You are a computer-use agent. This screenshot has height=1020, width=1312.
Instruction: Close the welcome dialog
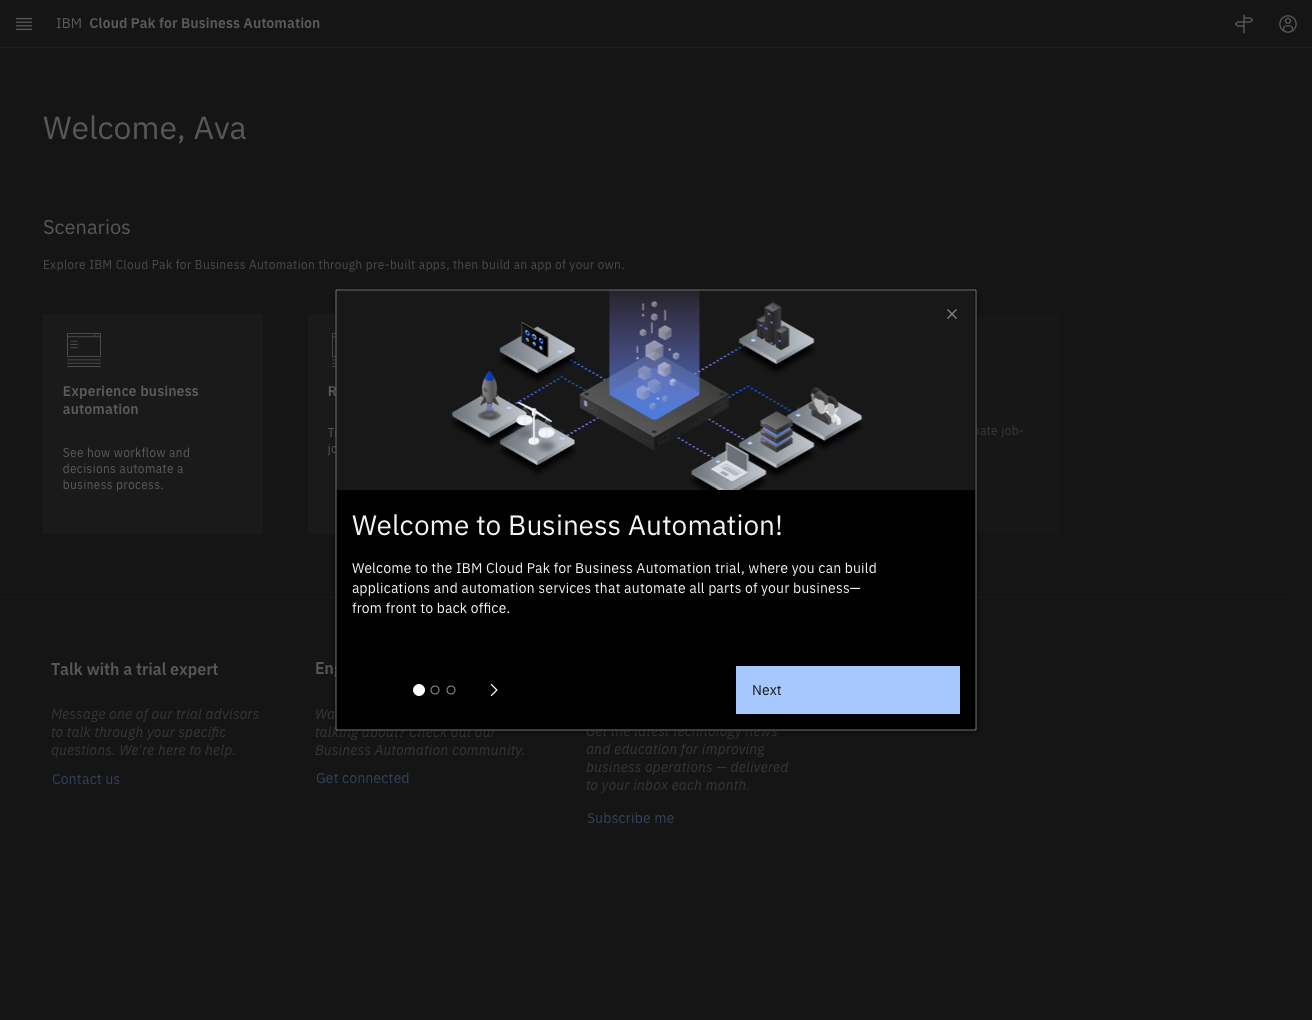[x=952, y=314]
